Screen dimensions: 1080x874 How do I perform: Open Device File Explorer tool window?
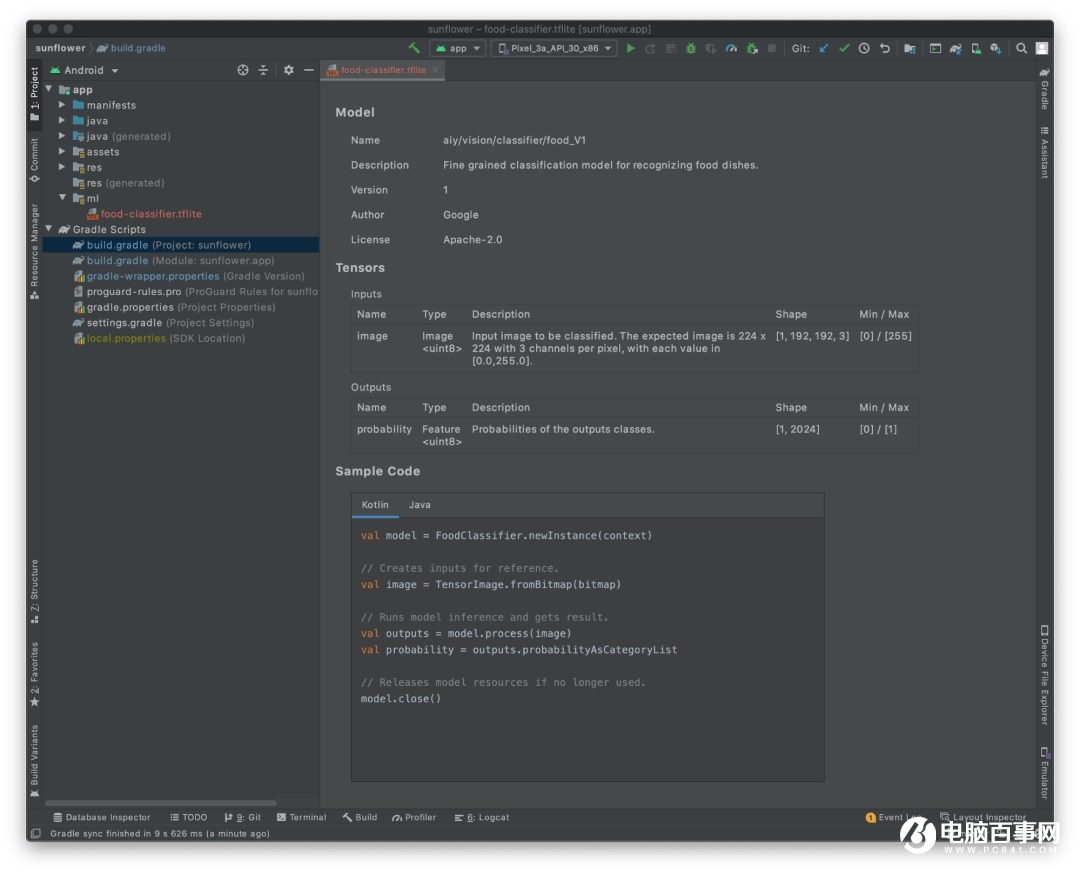[x=1044, y=675]
